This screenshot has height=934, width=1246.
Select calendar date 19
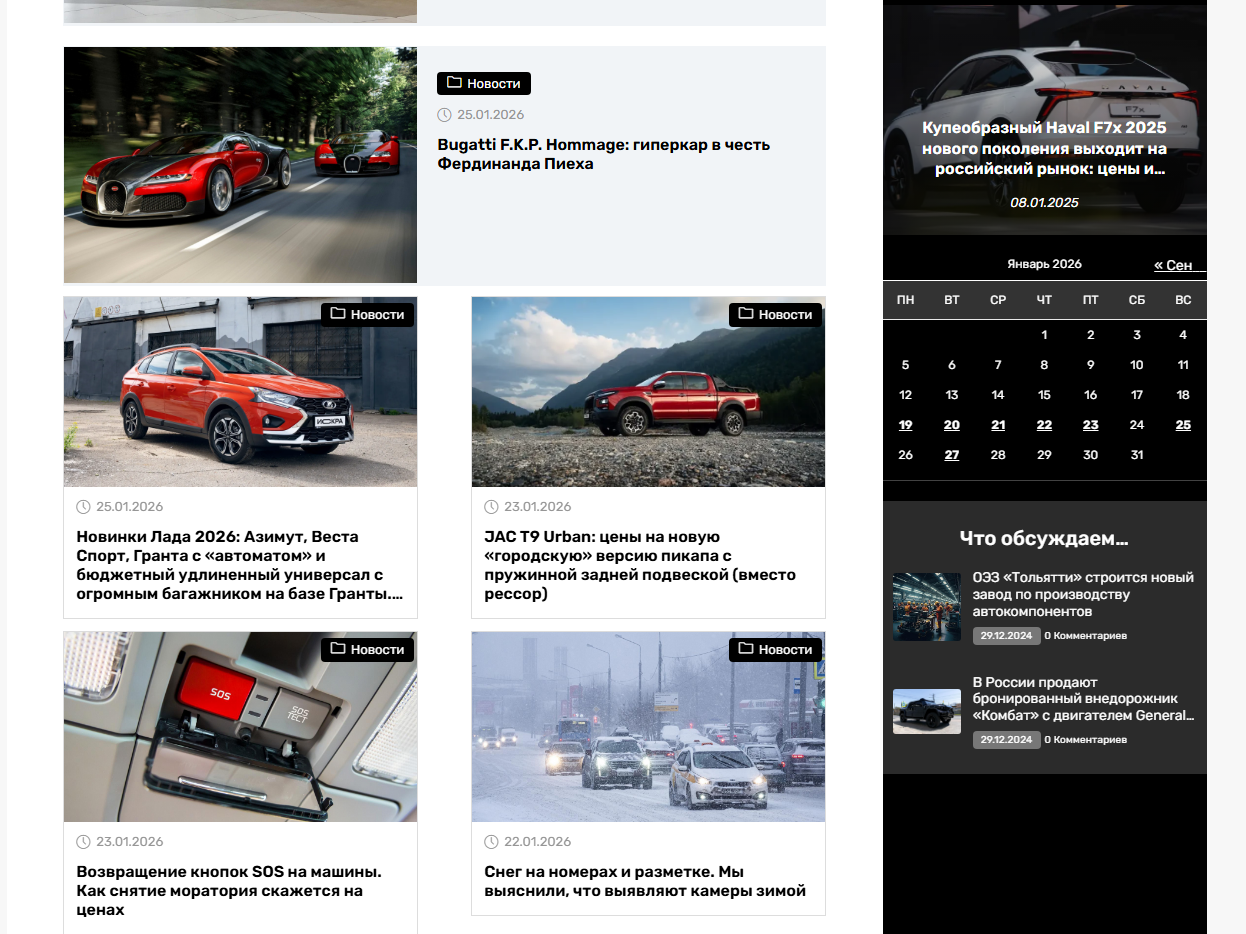coord(905,425)
